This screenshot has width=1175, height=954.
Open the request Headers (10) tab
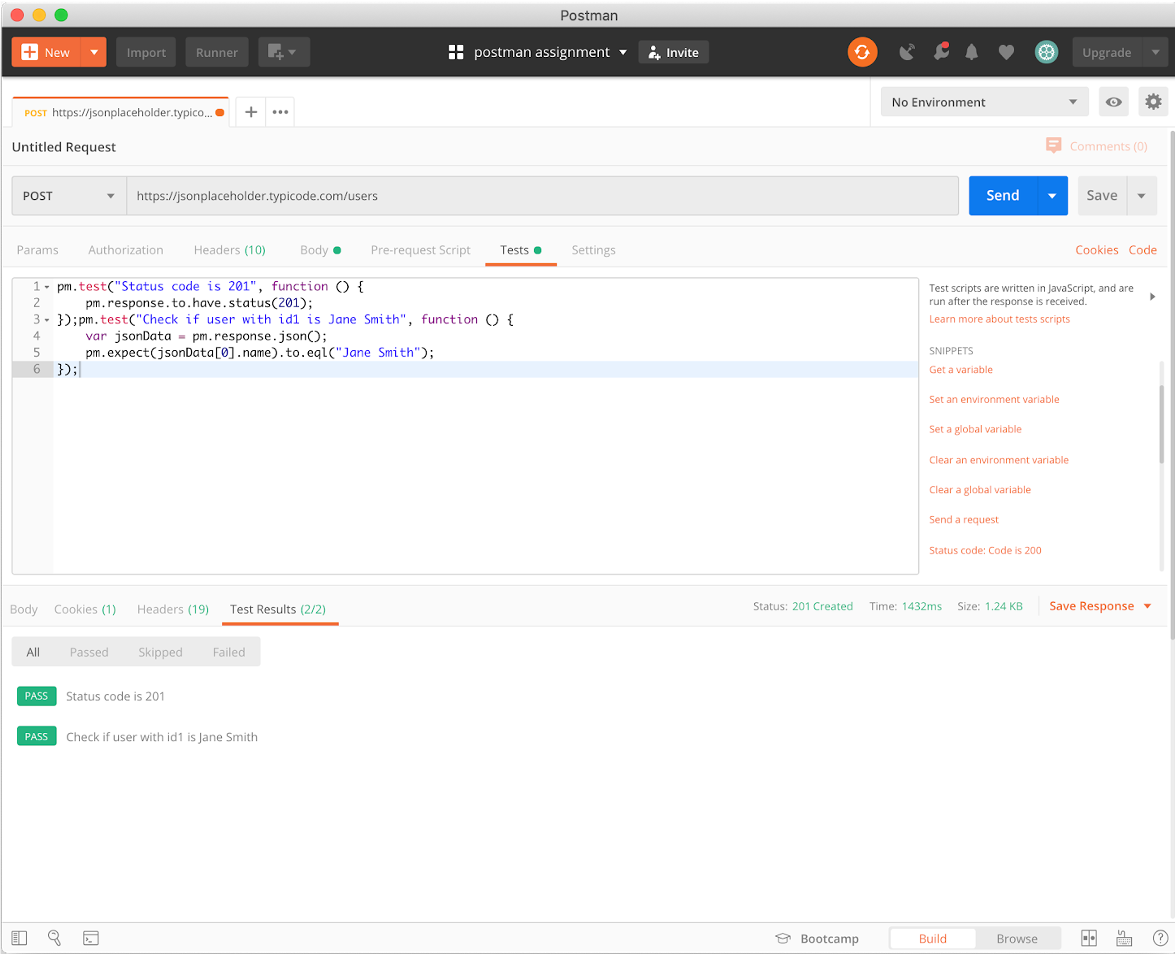point(229,250)
